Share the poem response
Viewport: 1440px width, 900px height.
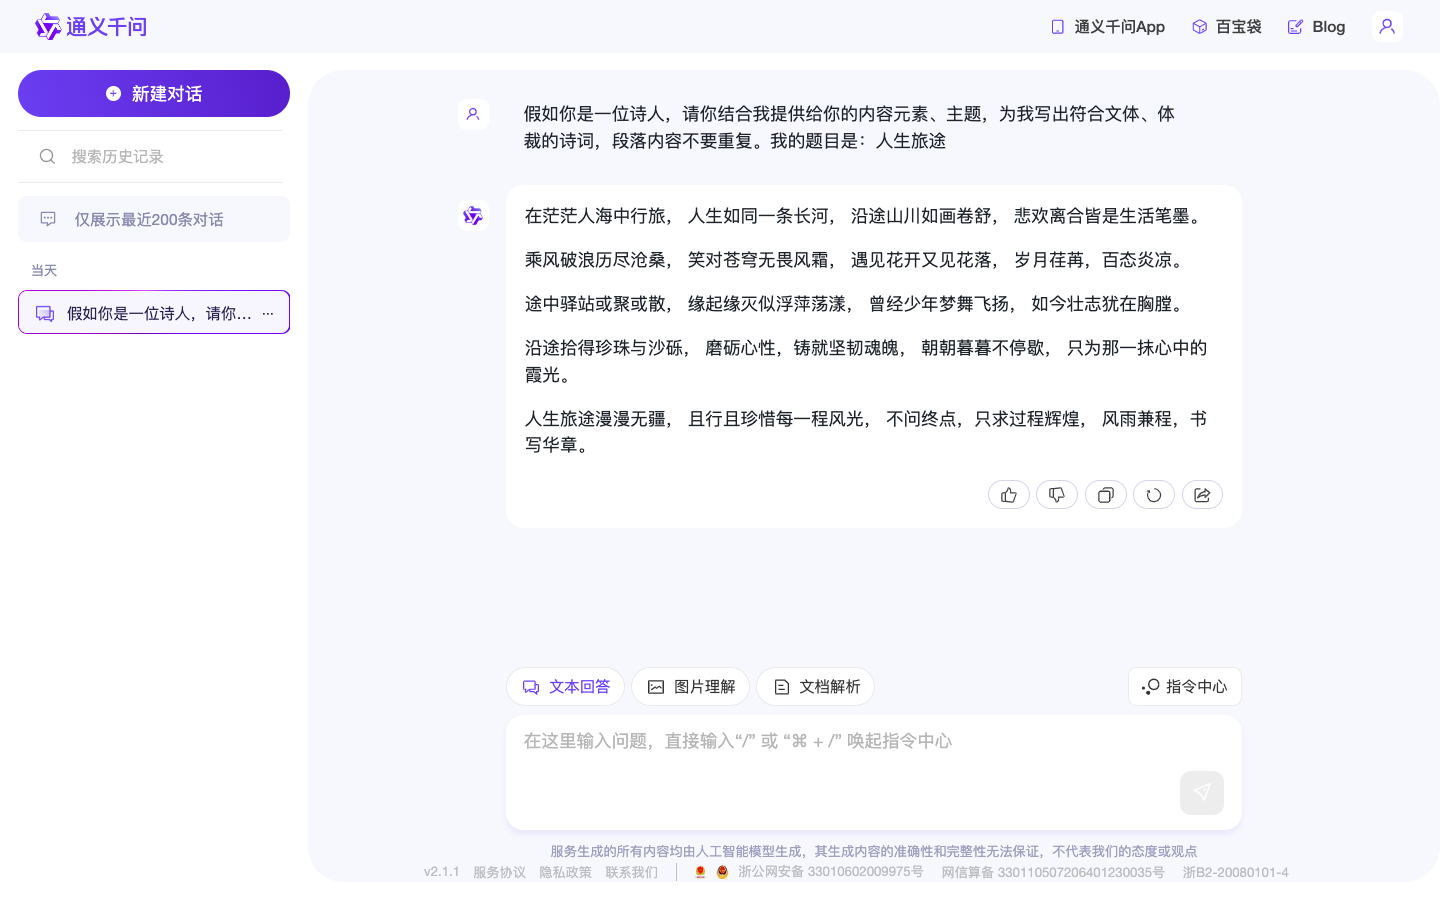(1202, 494)
